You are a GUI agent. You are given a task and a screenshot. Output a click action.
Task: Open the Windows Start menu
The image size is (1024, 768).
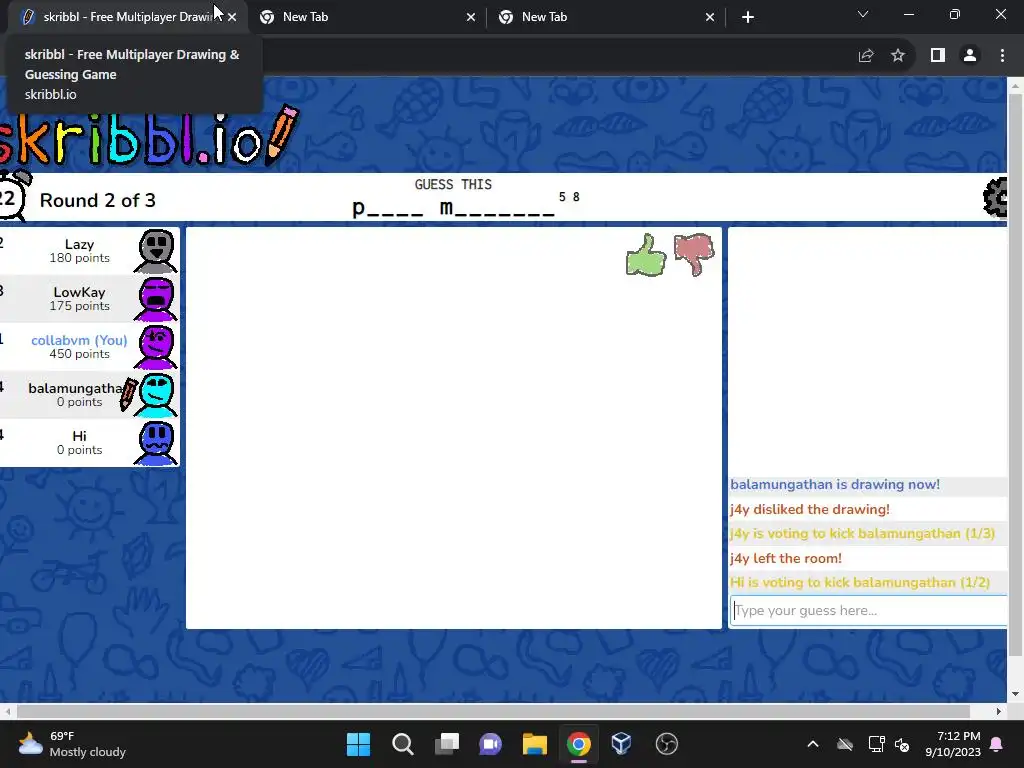[x=359, y=744]
